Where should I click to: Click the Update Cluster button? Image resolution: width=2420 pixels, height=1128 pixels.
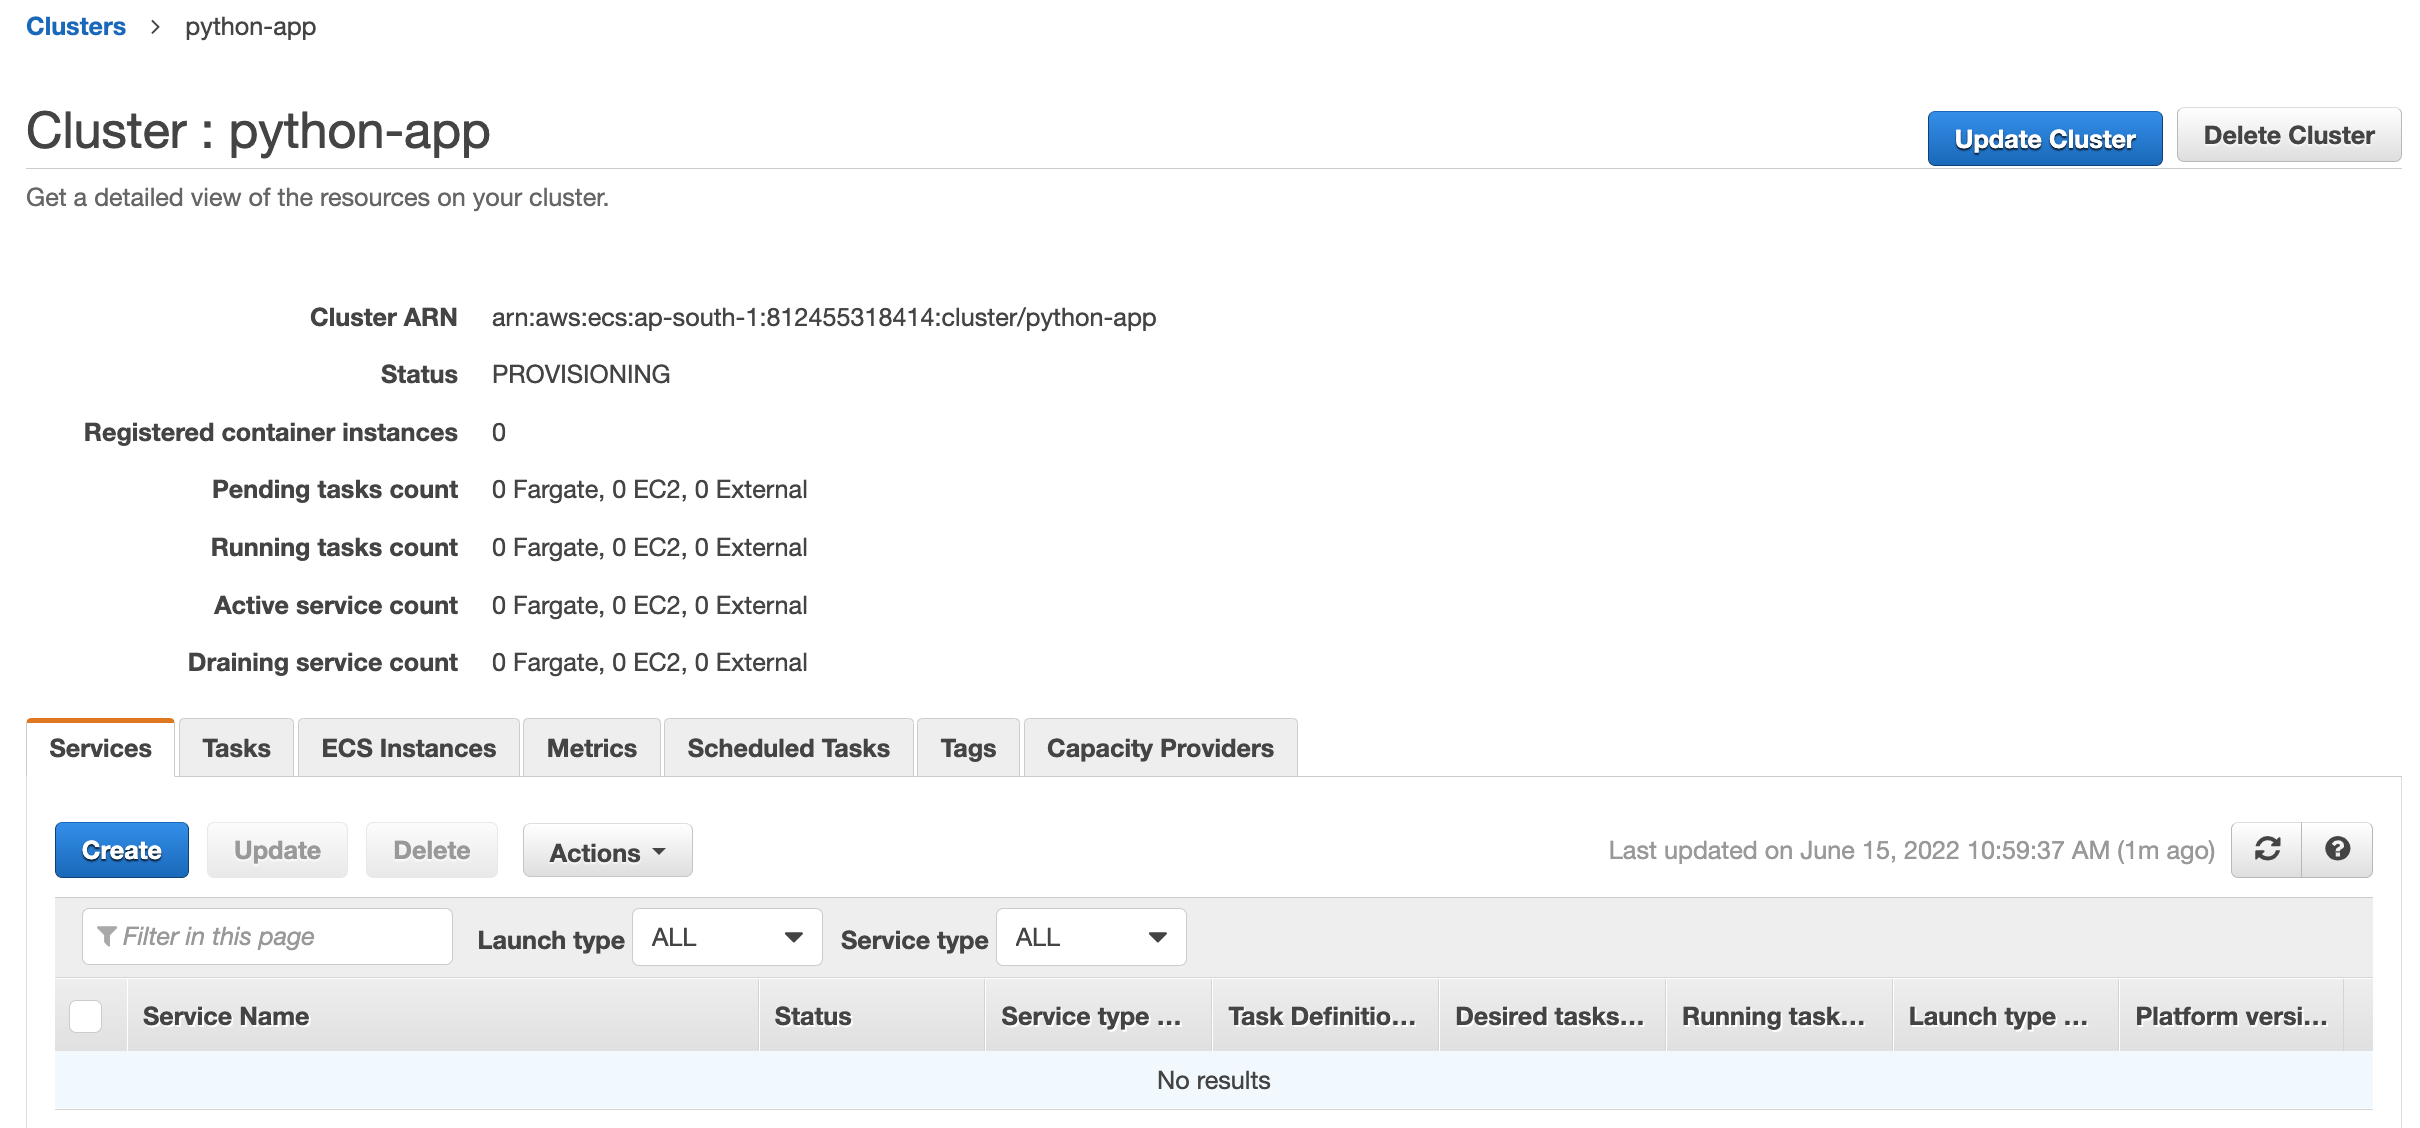tap(2044, 138)
